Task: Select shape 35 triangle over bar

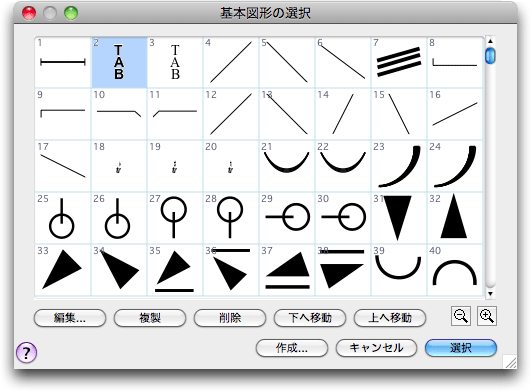Action: click(x=175, y=270)
